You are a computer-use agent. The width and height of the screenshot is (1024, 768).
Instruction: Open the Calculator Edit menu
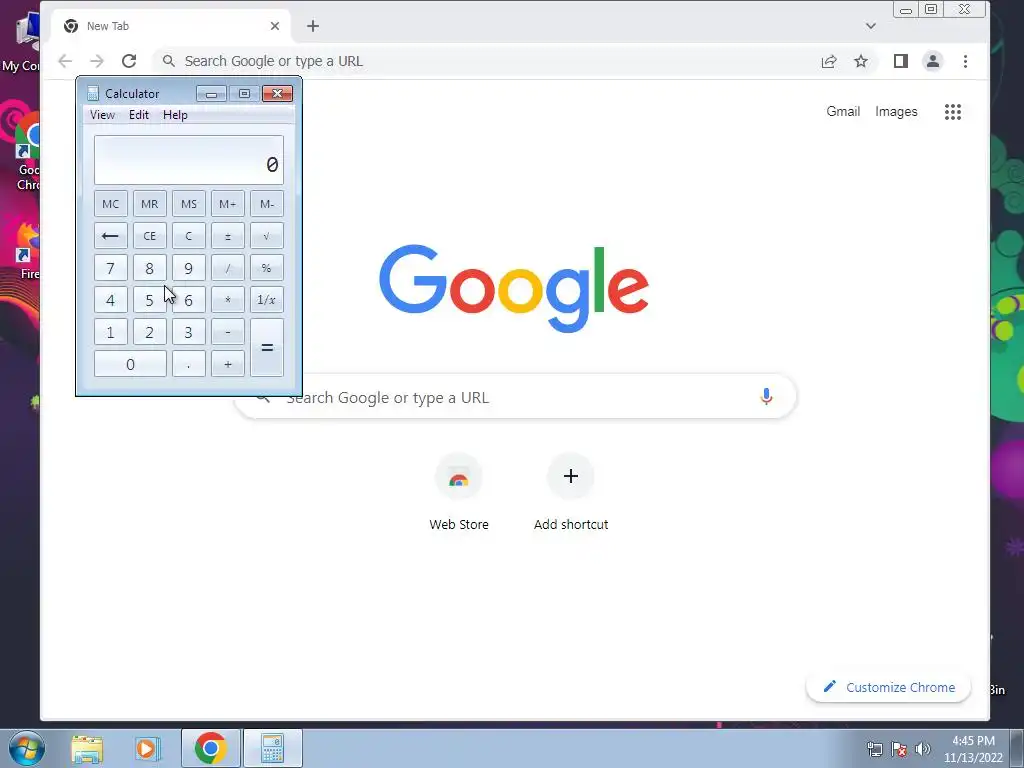click(x=138, y=115)
